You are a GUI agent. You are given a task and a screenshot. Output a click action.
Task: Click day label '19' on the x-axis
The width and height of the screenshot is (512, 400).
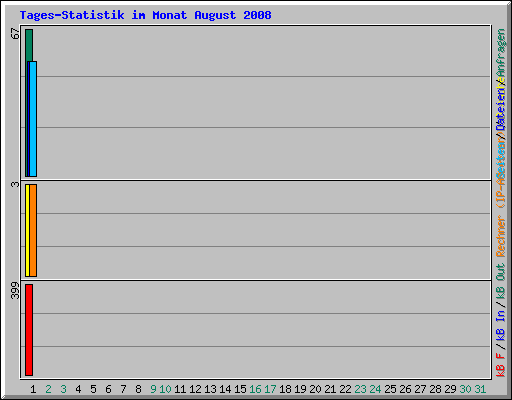pos(300,389)
